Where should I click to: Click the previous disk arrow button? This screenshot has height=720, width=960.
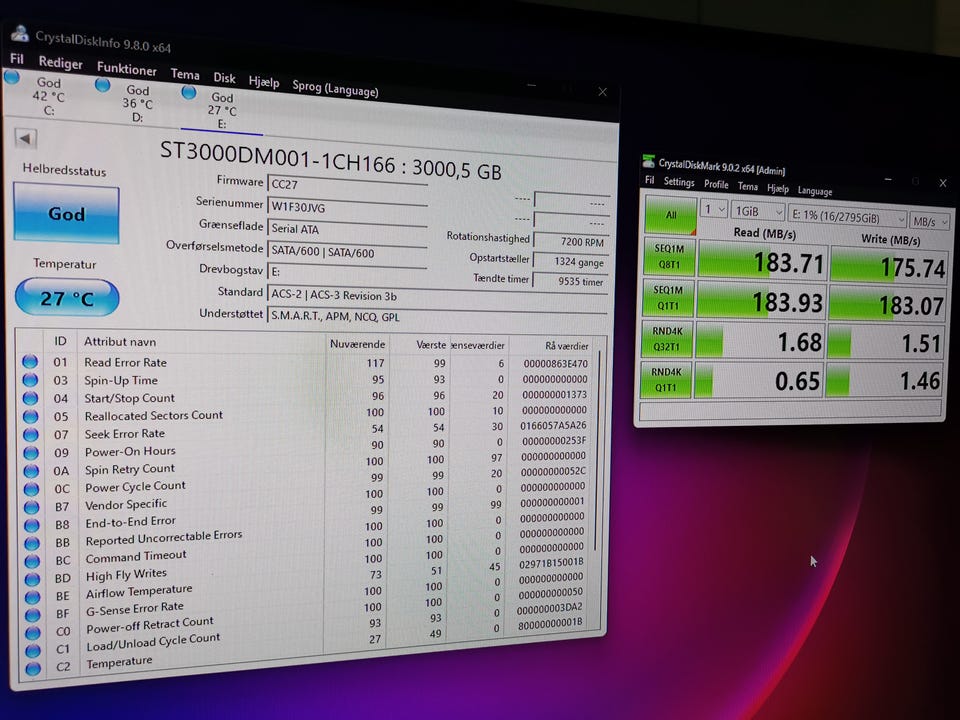pyautogui.click(x=25, y=139)
